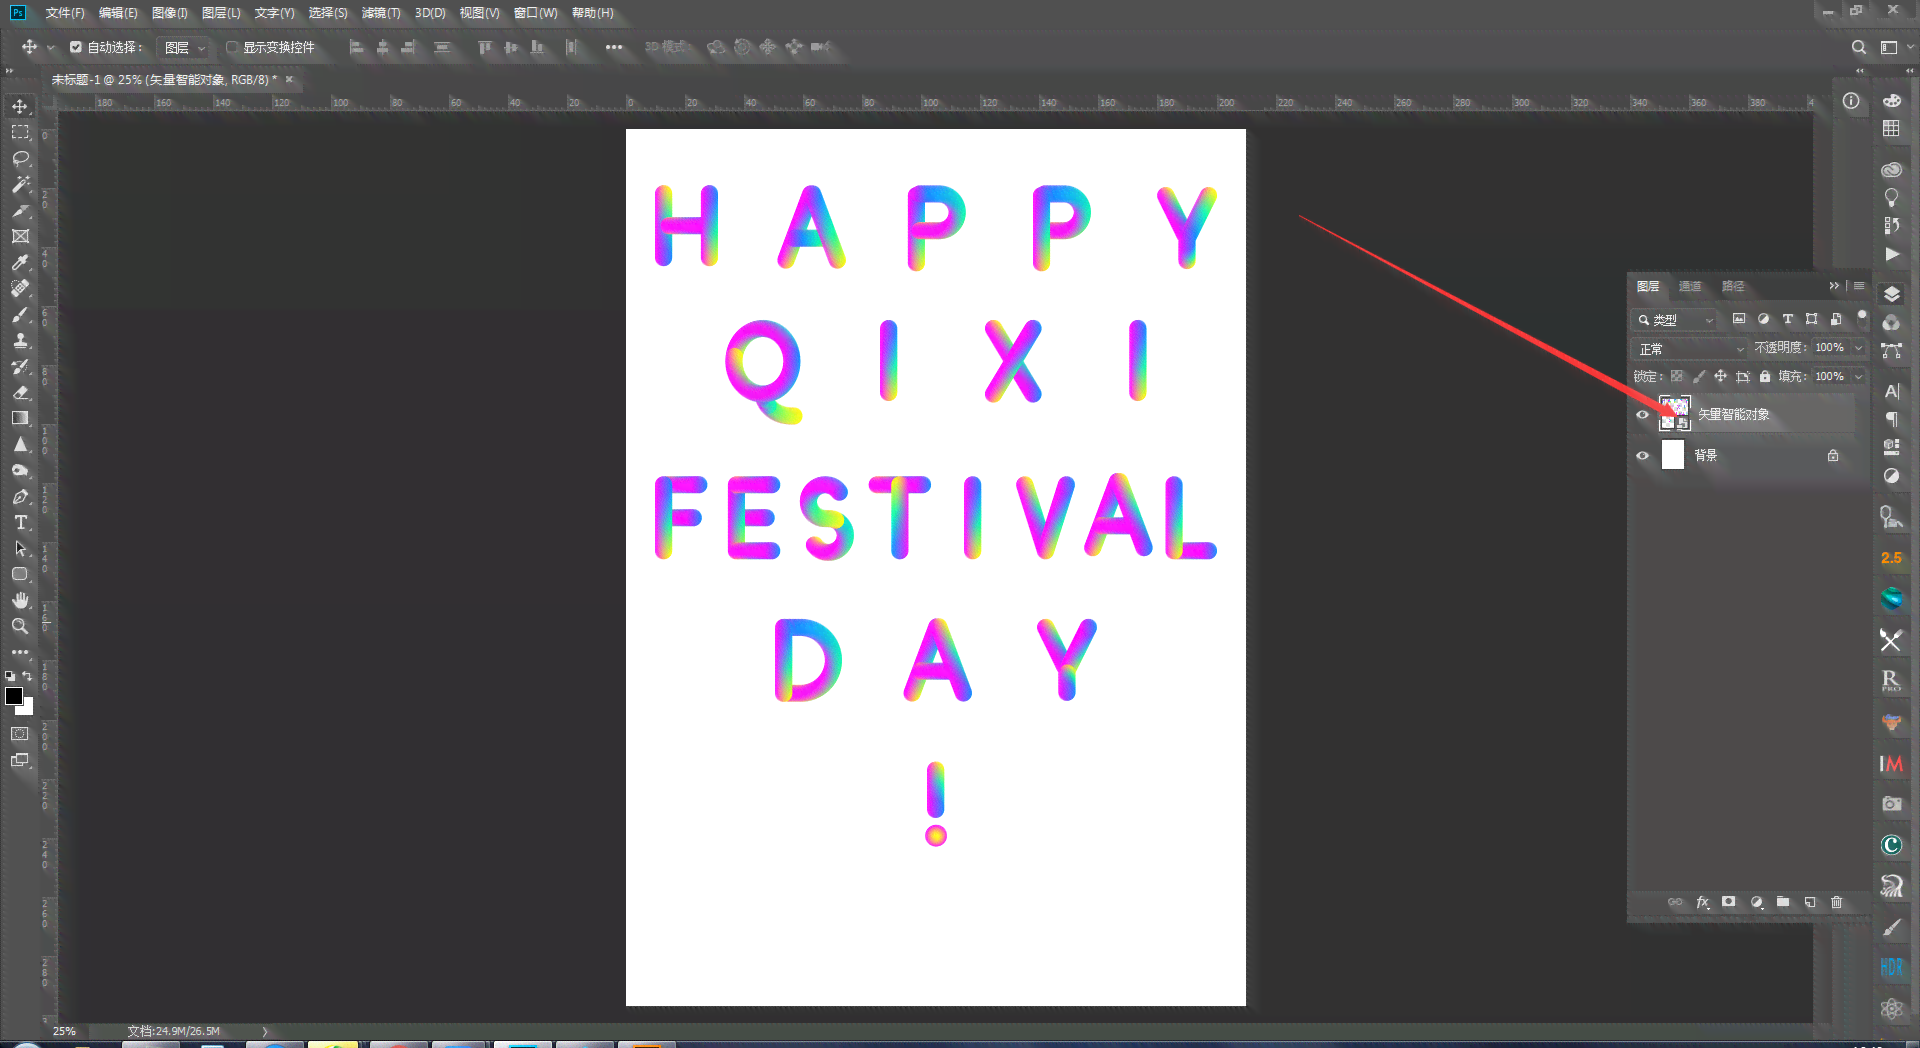
Task: Toggle lock image pixels brush icon
Action: (x=1699, y=376)
